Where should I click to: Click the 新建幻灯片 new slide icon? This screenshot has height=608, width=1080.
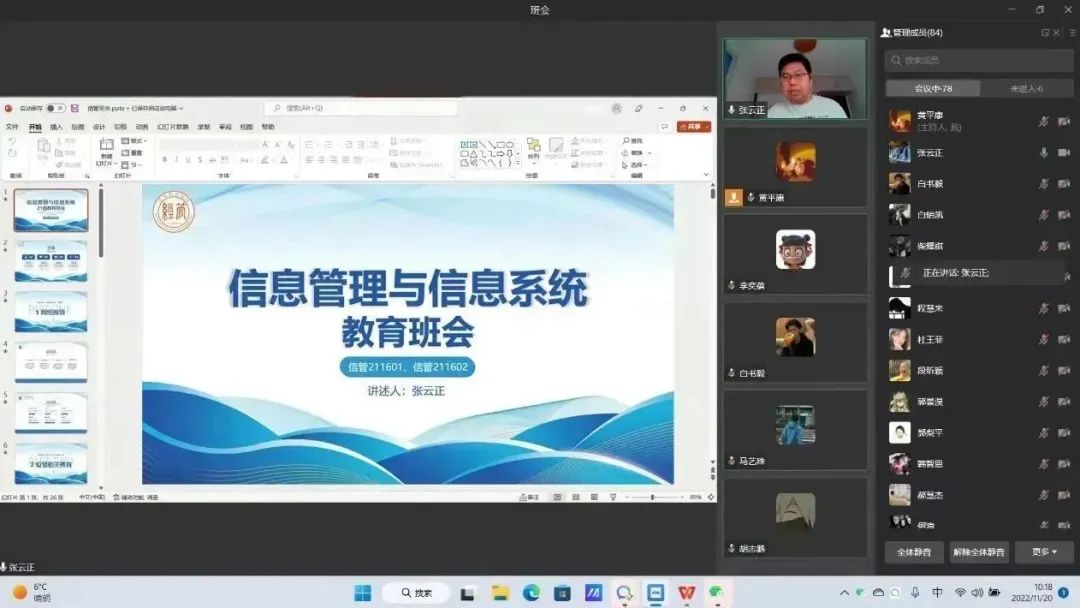[106, 146]
